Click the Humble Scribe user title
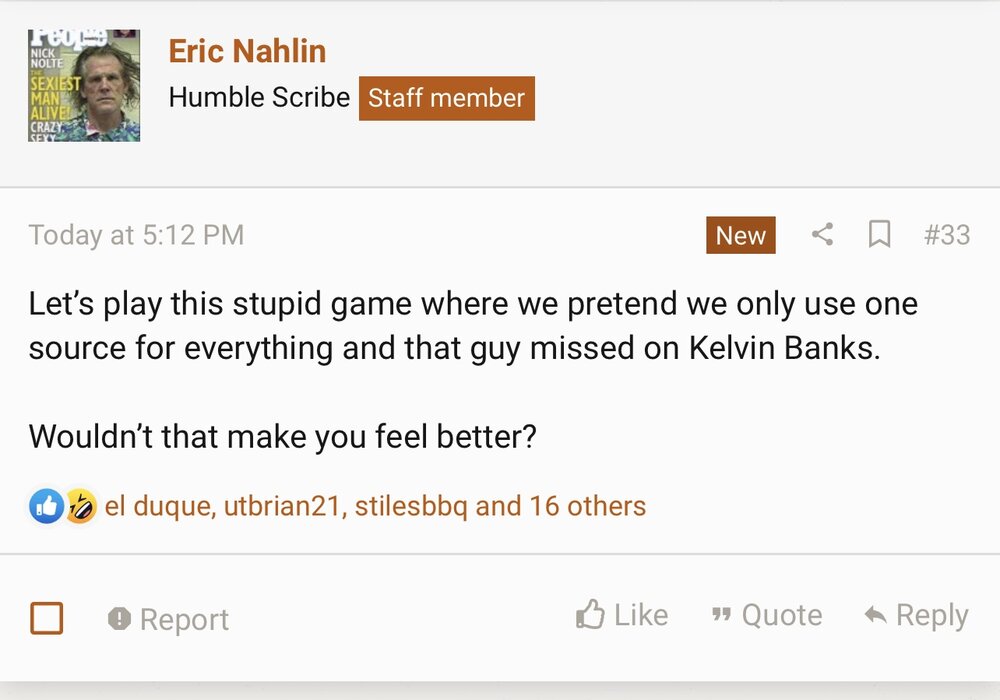1000x700 pixels. tap(259, 98)
